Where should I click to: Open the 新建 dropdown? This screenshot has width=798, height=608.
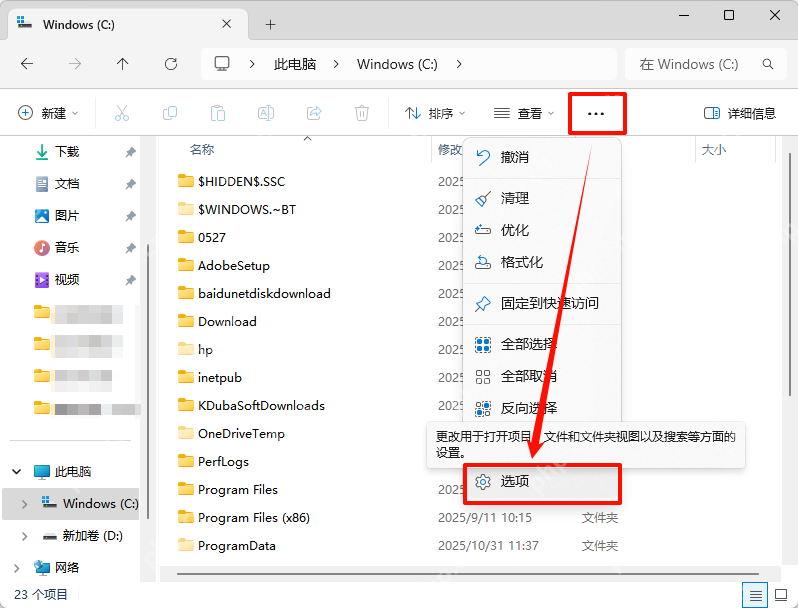(48, 113)
